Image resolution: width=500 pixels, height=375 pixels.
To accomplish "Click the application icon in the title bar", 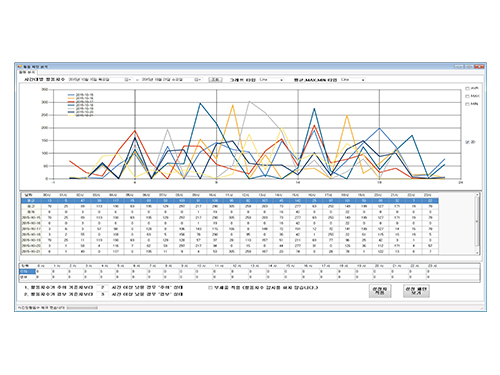I will pos(19,67).
